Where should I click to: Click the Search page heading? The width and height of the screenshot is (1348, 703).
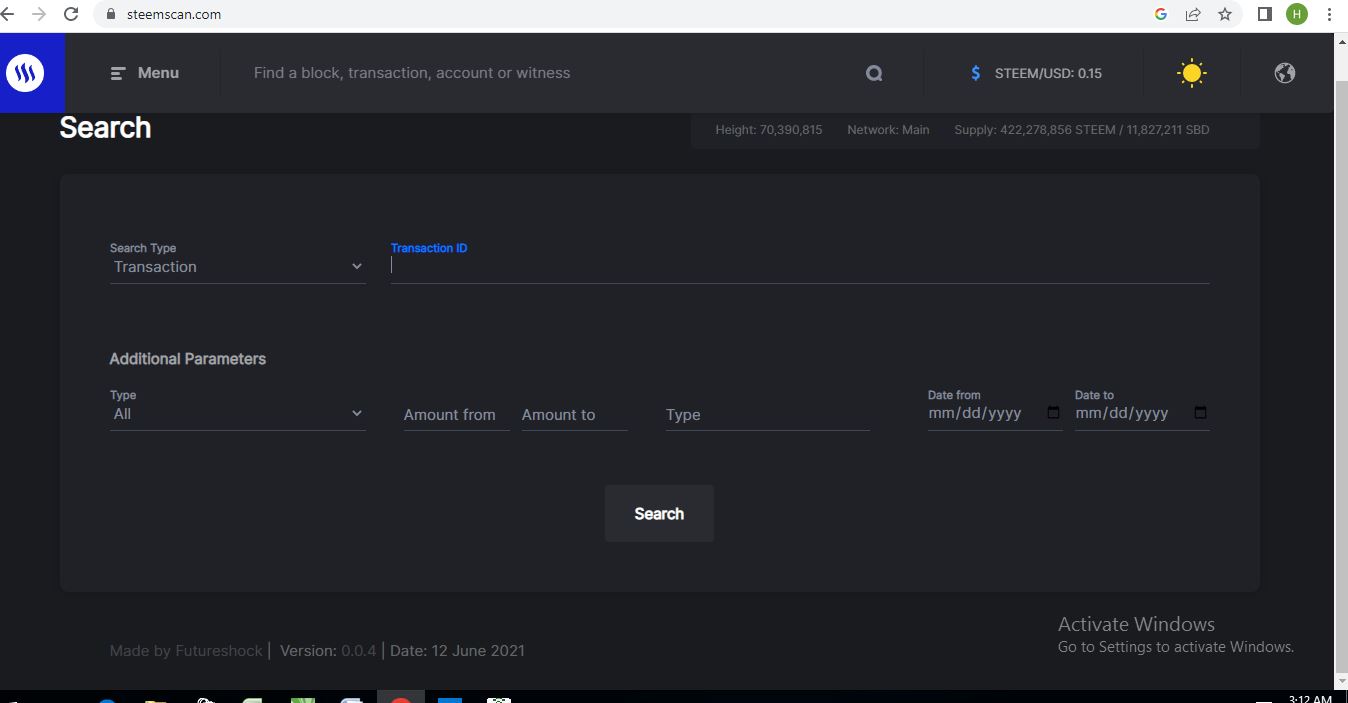(105, 128)
